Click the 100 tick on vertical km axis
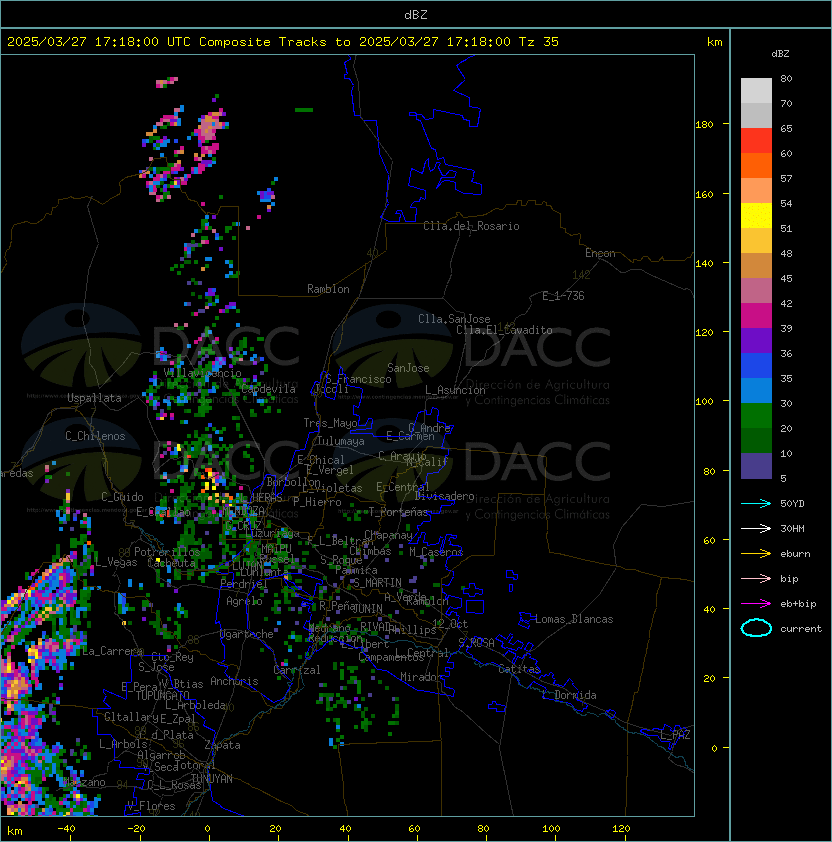The width and height of the screenshot is (832, 842). point(704,402)
